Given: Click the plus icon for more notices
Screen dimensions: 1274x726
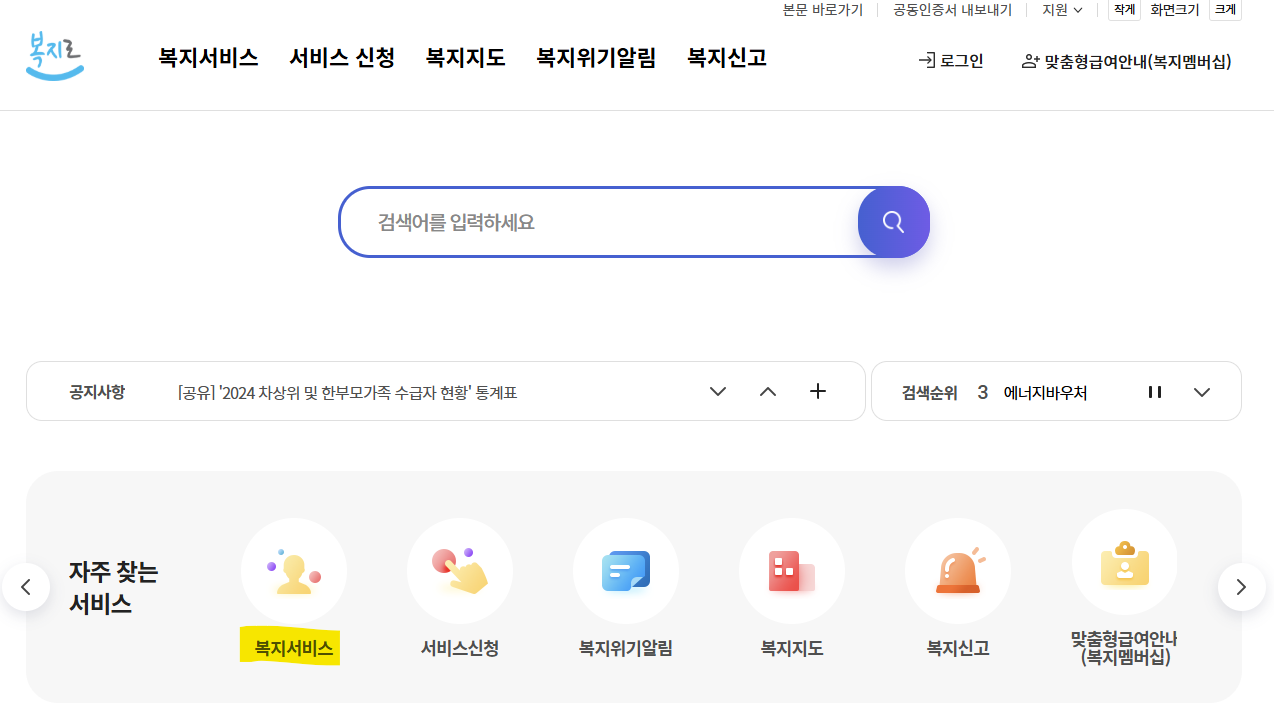Looking at the screenshot, I should 818,391.
